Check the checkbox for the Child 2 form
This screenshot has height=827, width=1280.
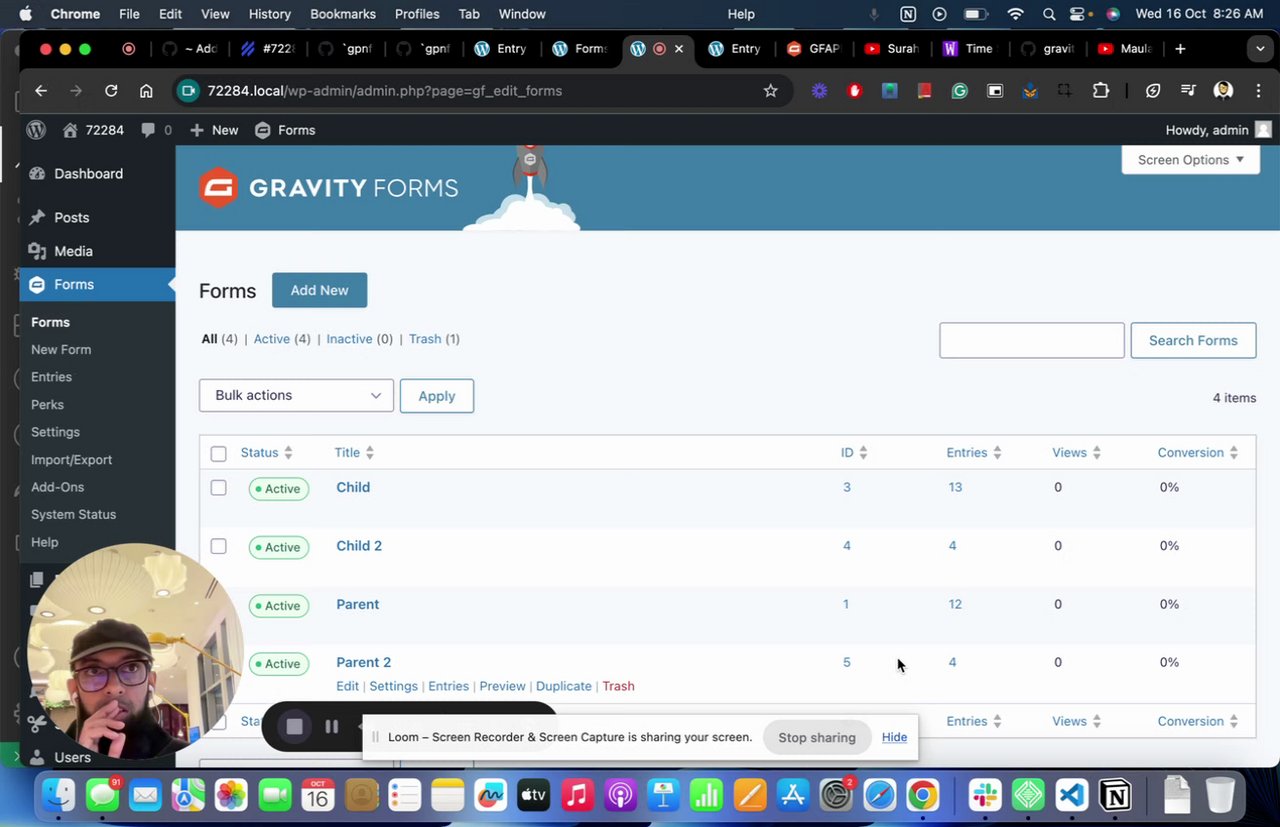[219, 546]
